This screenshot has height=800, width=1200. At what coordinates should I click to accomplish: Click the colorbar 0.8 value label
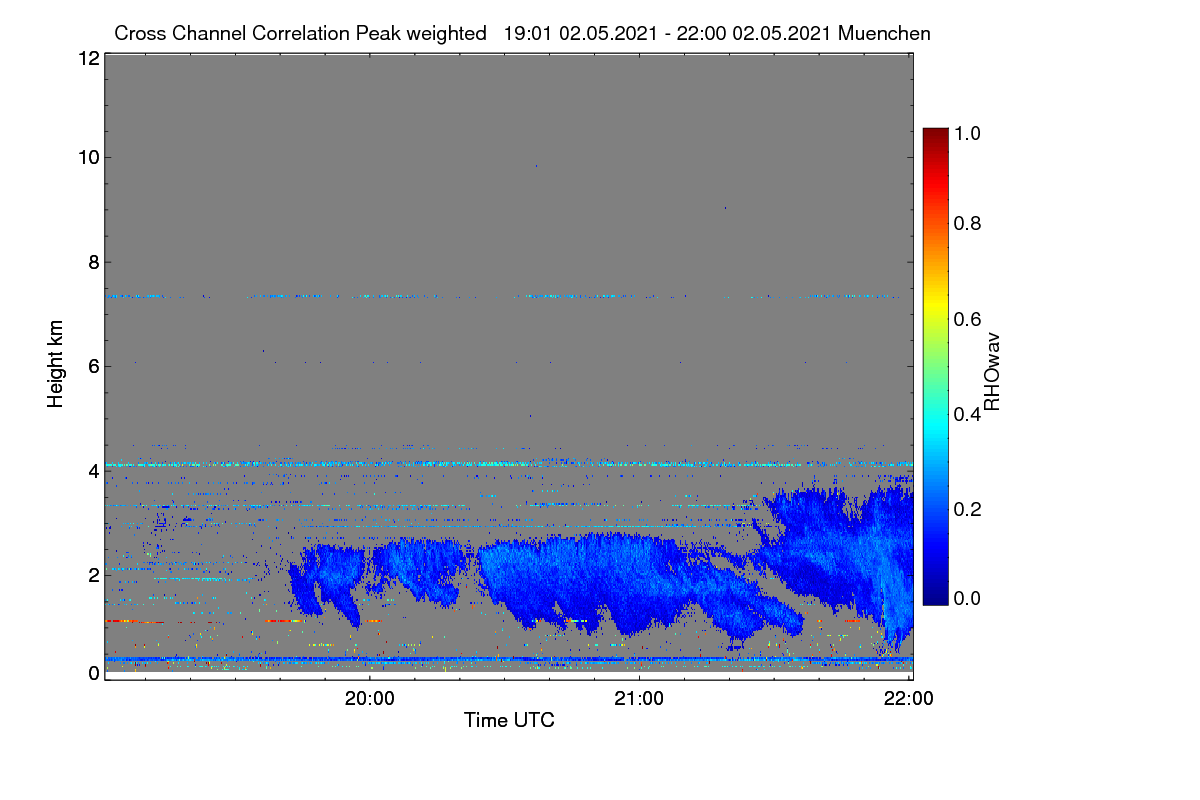tap(968, 222)
